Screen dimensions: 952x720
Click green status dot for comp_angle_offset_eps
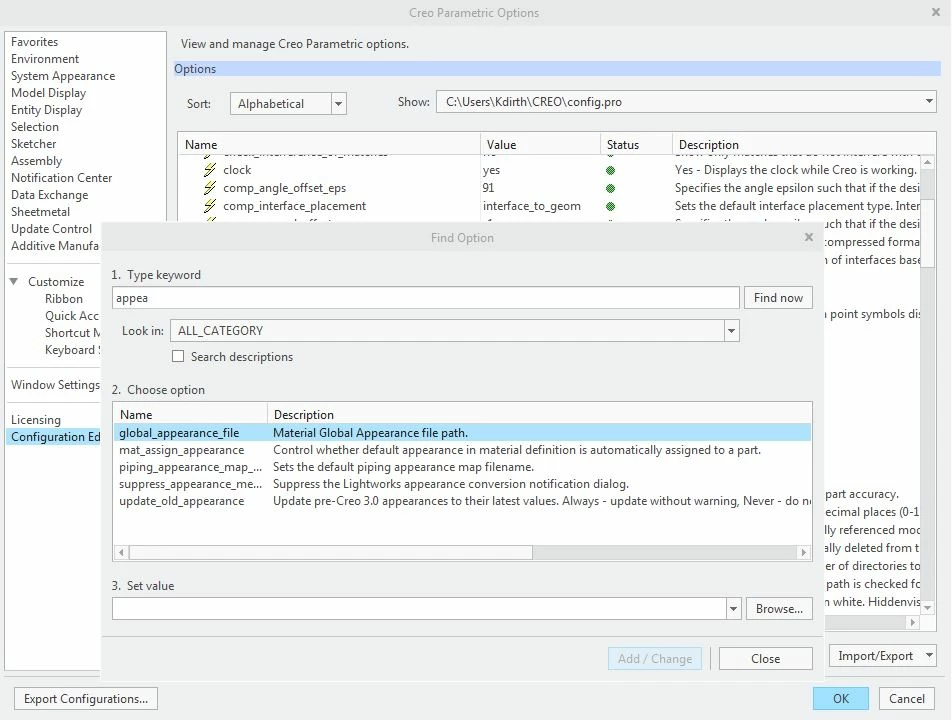tap(610, 188)
